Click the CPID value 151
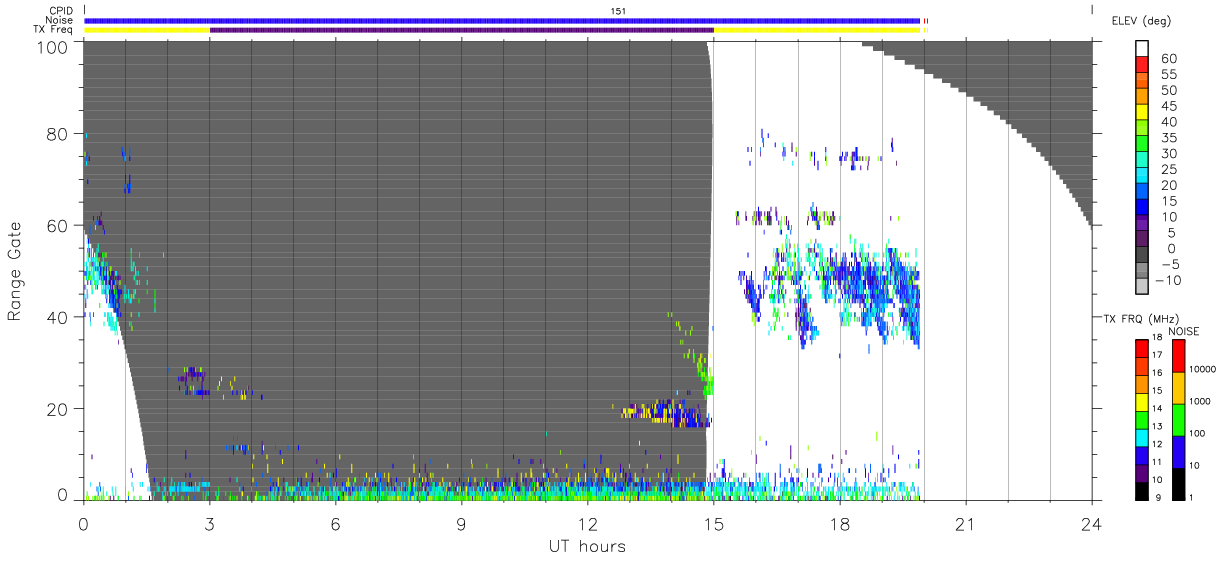This screenshot has width=1228, height=567. pos(618,11)
